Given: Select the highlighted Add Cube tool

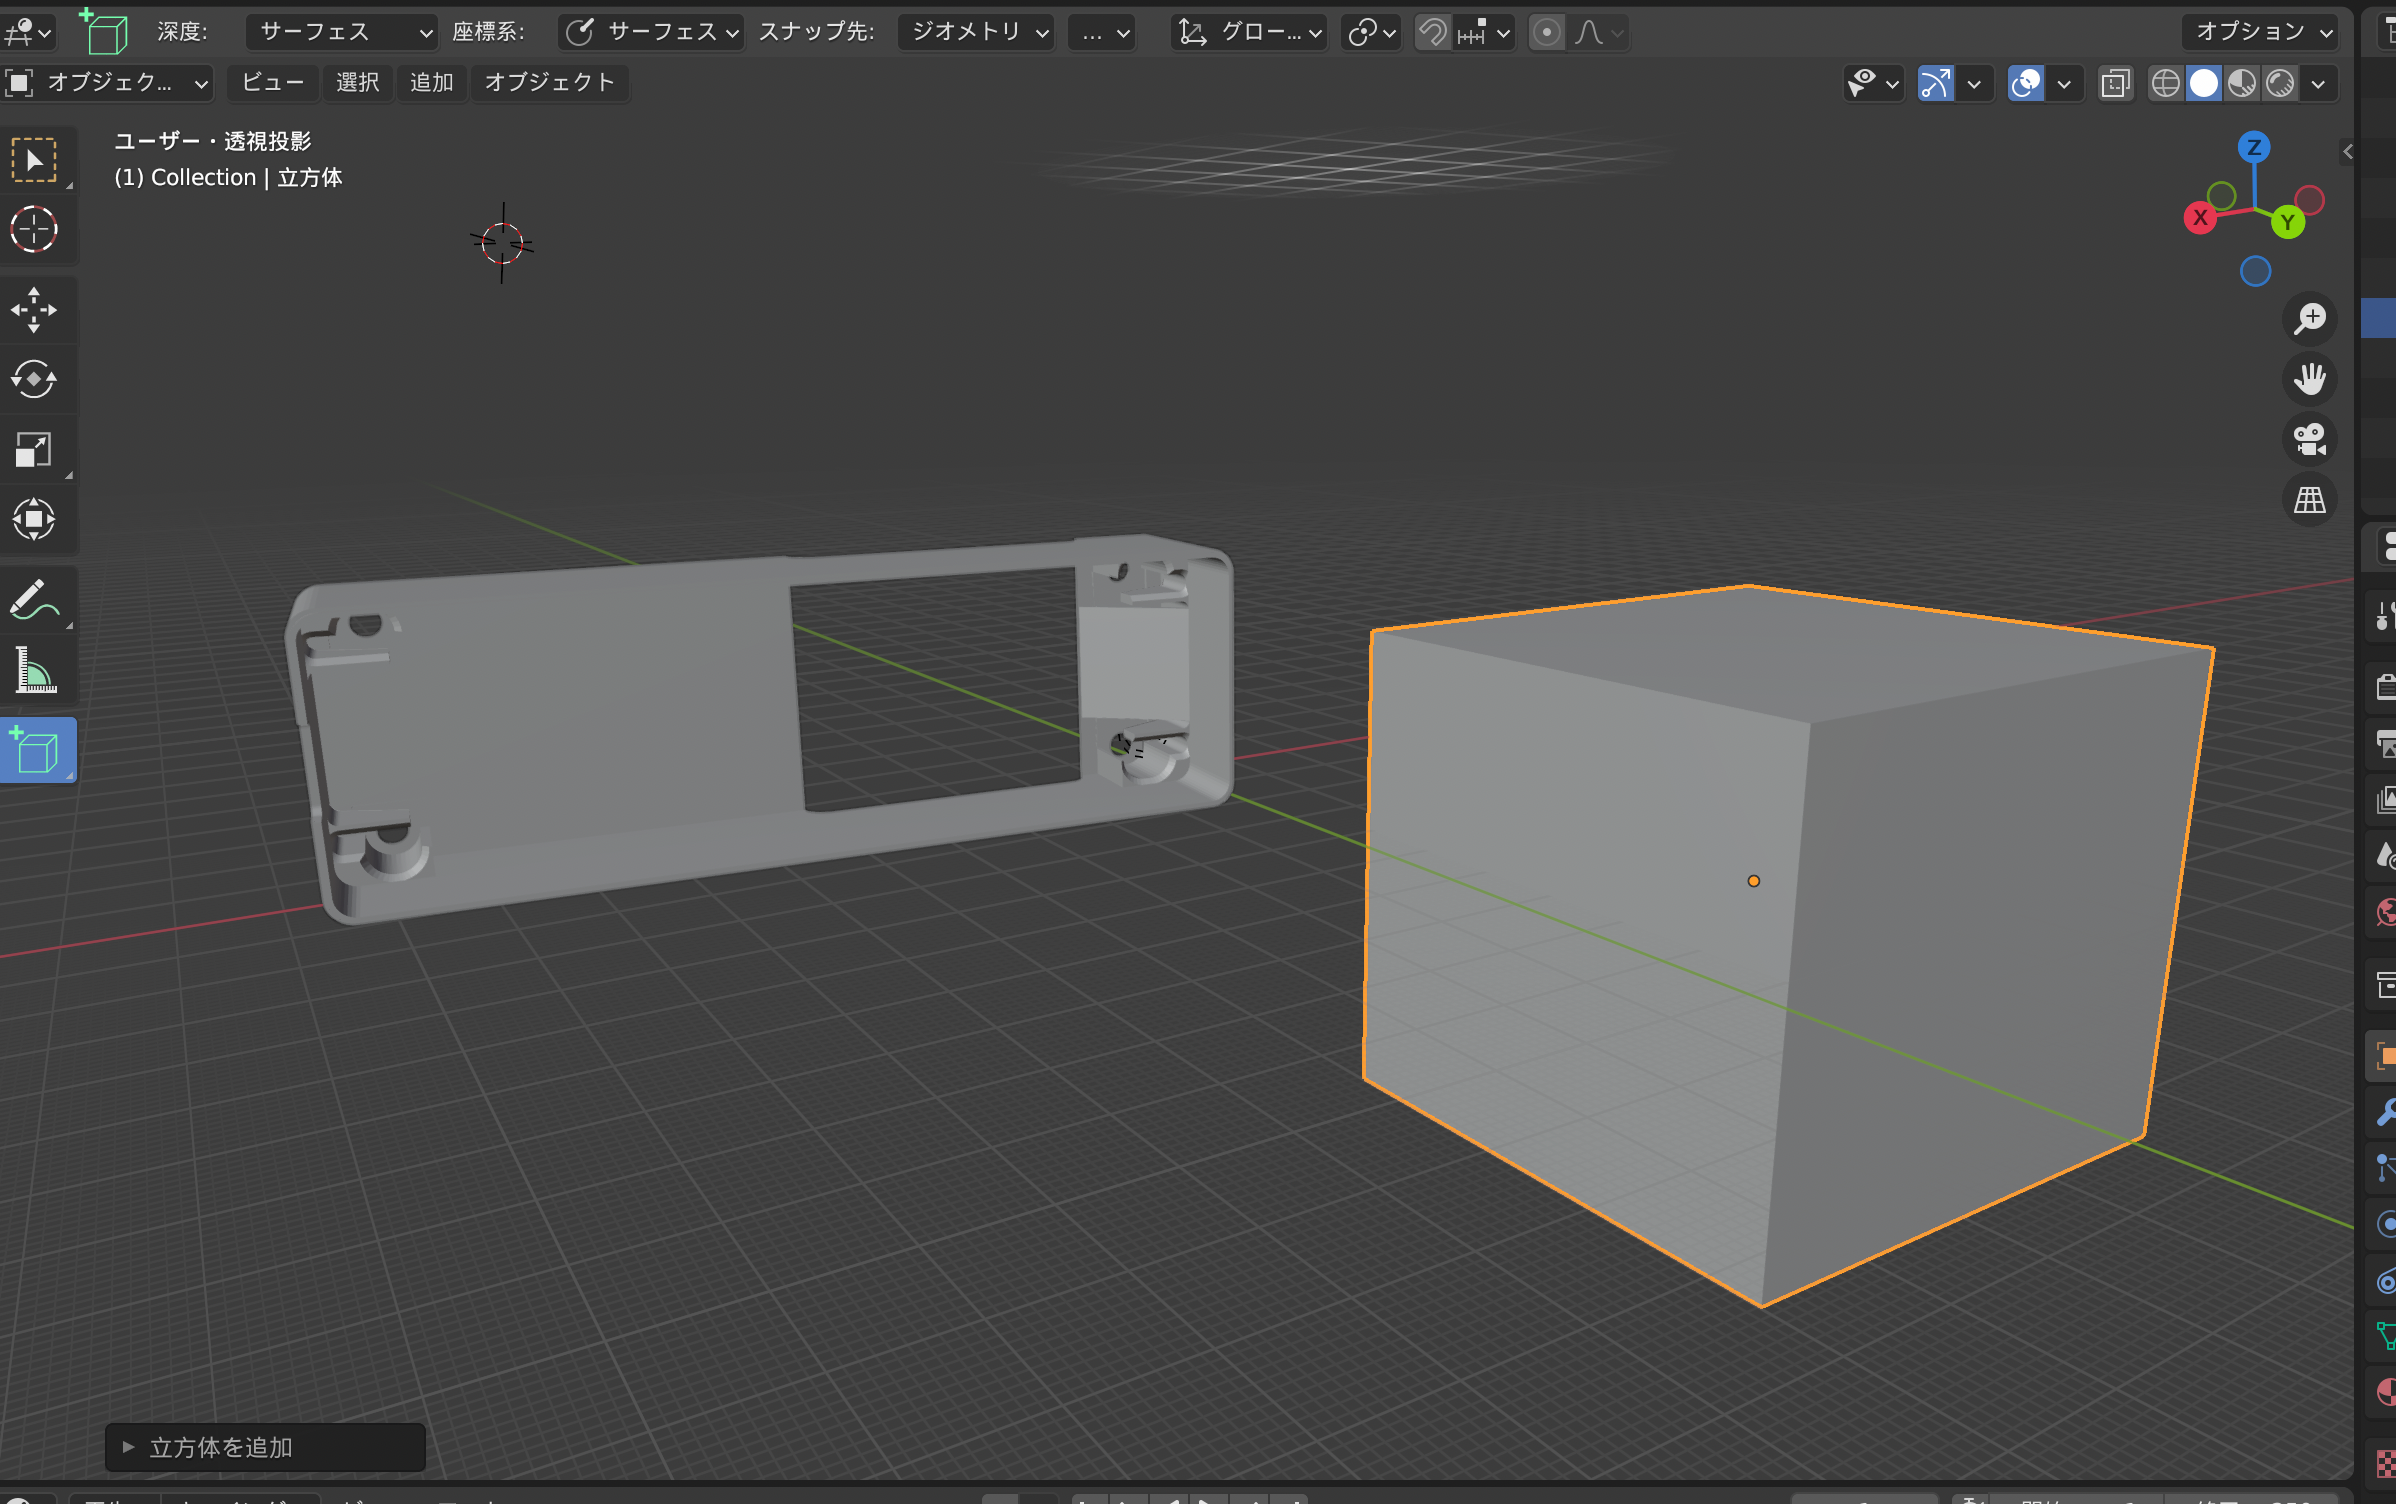Looking at the screenshot, I should [38, 750].
